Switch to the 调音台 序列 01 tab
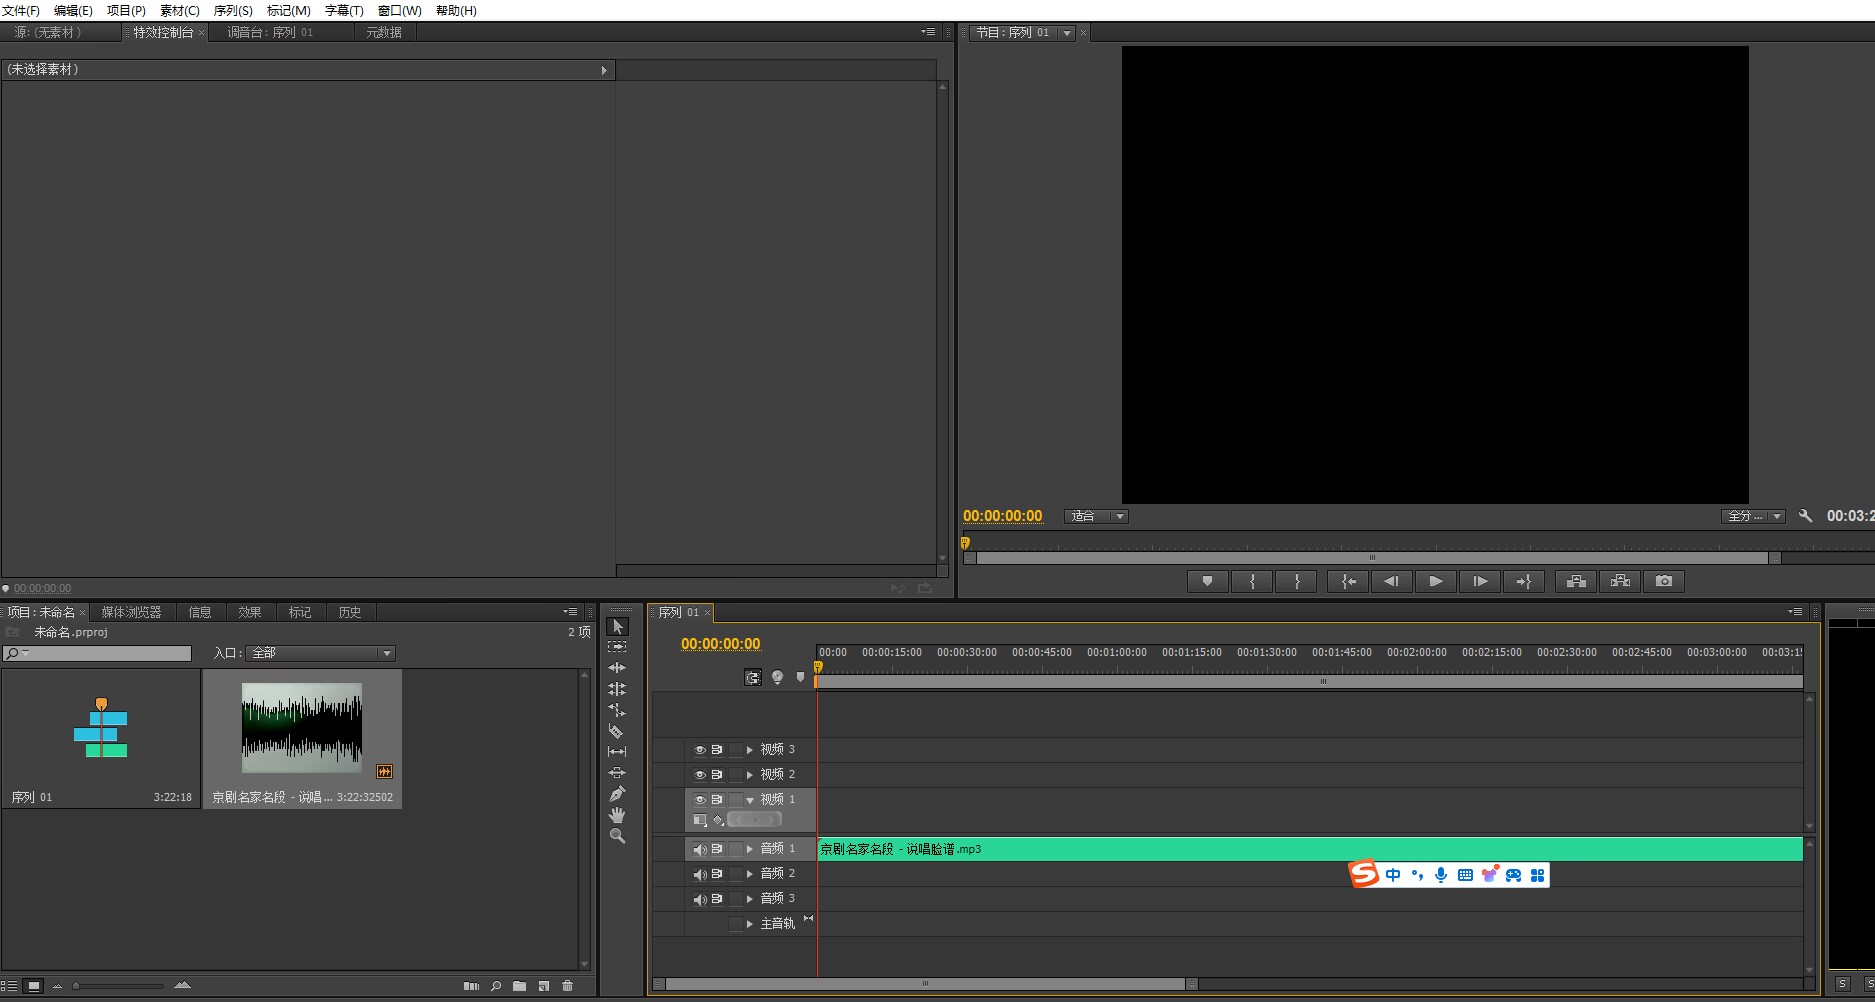The height and width of the screenshot is (1002, 1875). (270, 32)
